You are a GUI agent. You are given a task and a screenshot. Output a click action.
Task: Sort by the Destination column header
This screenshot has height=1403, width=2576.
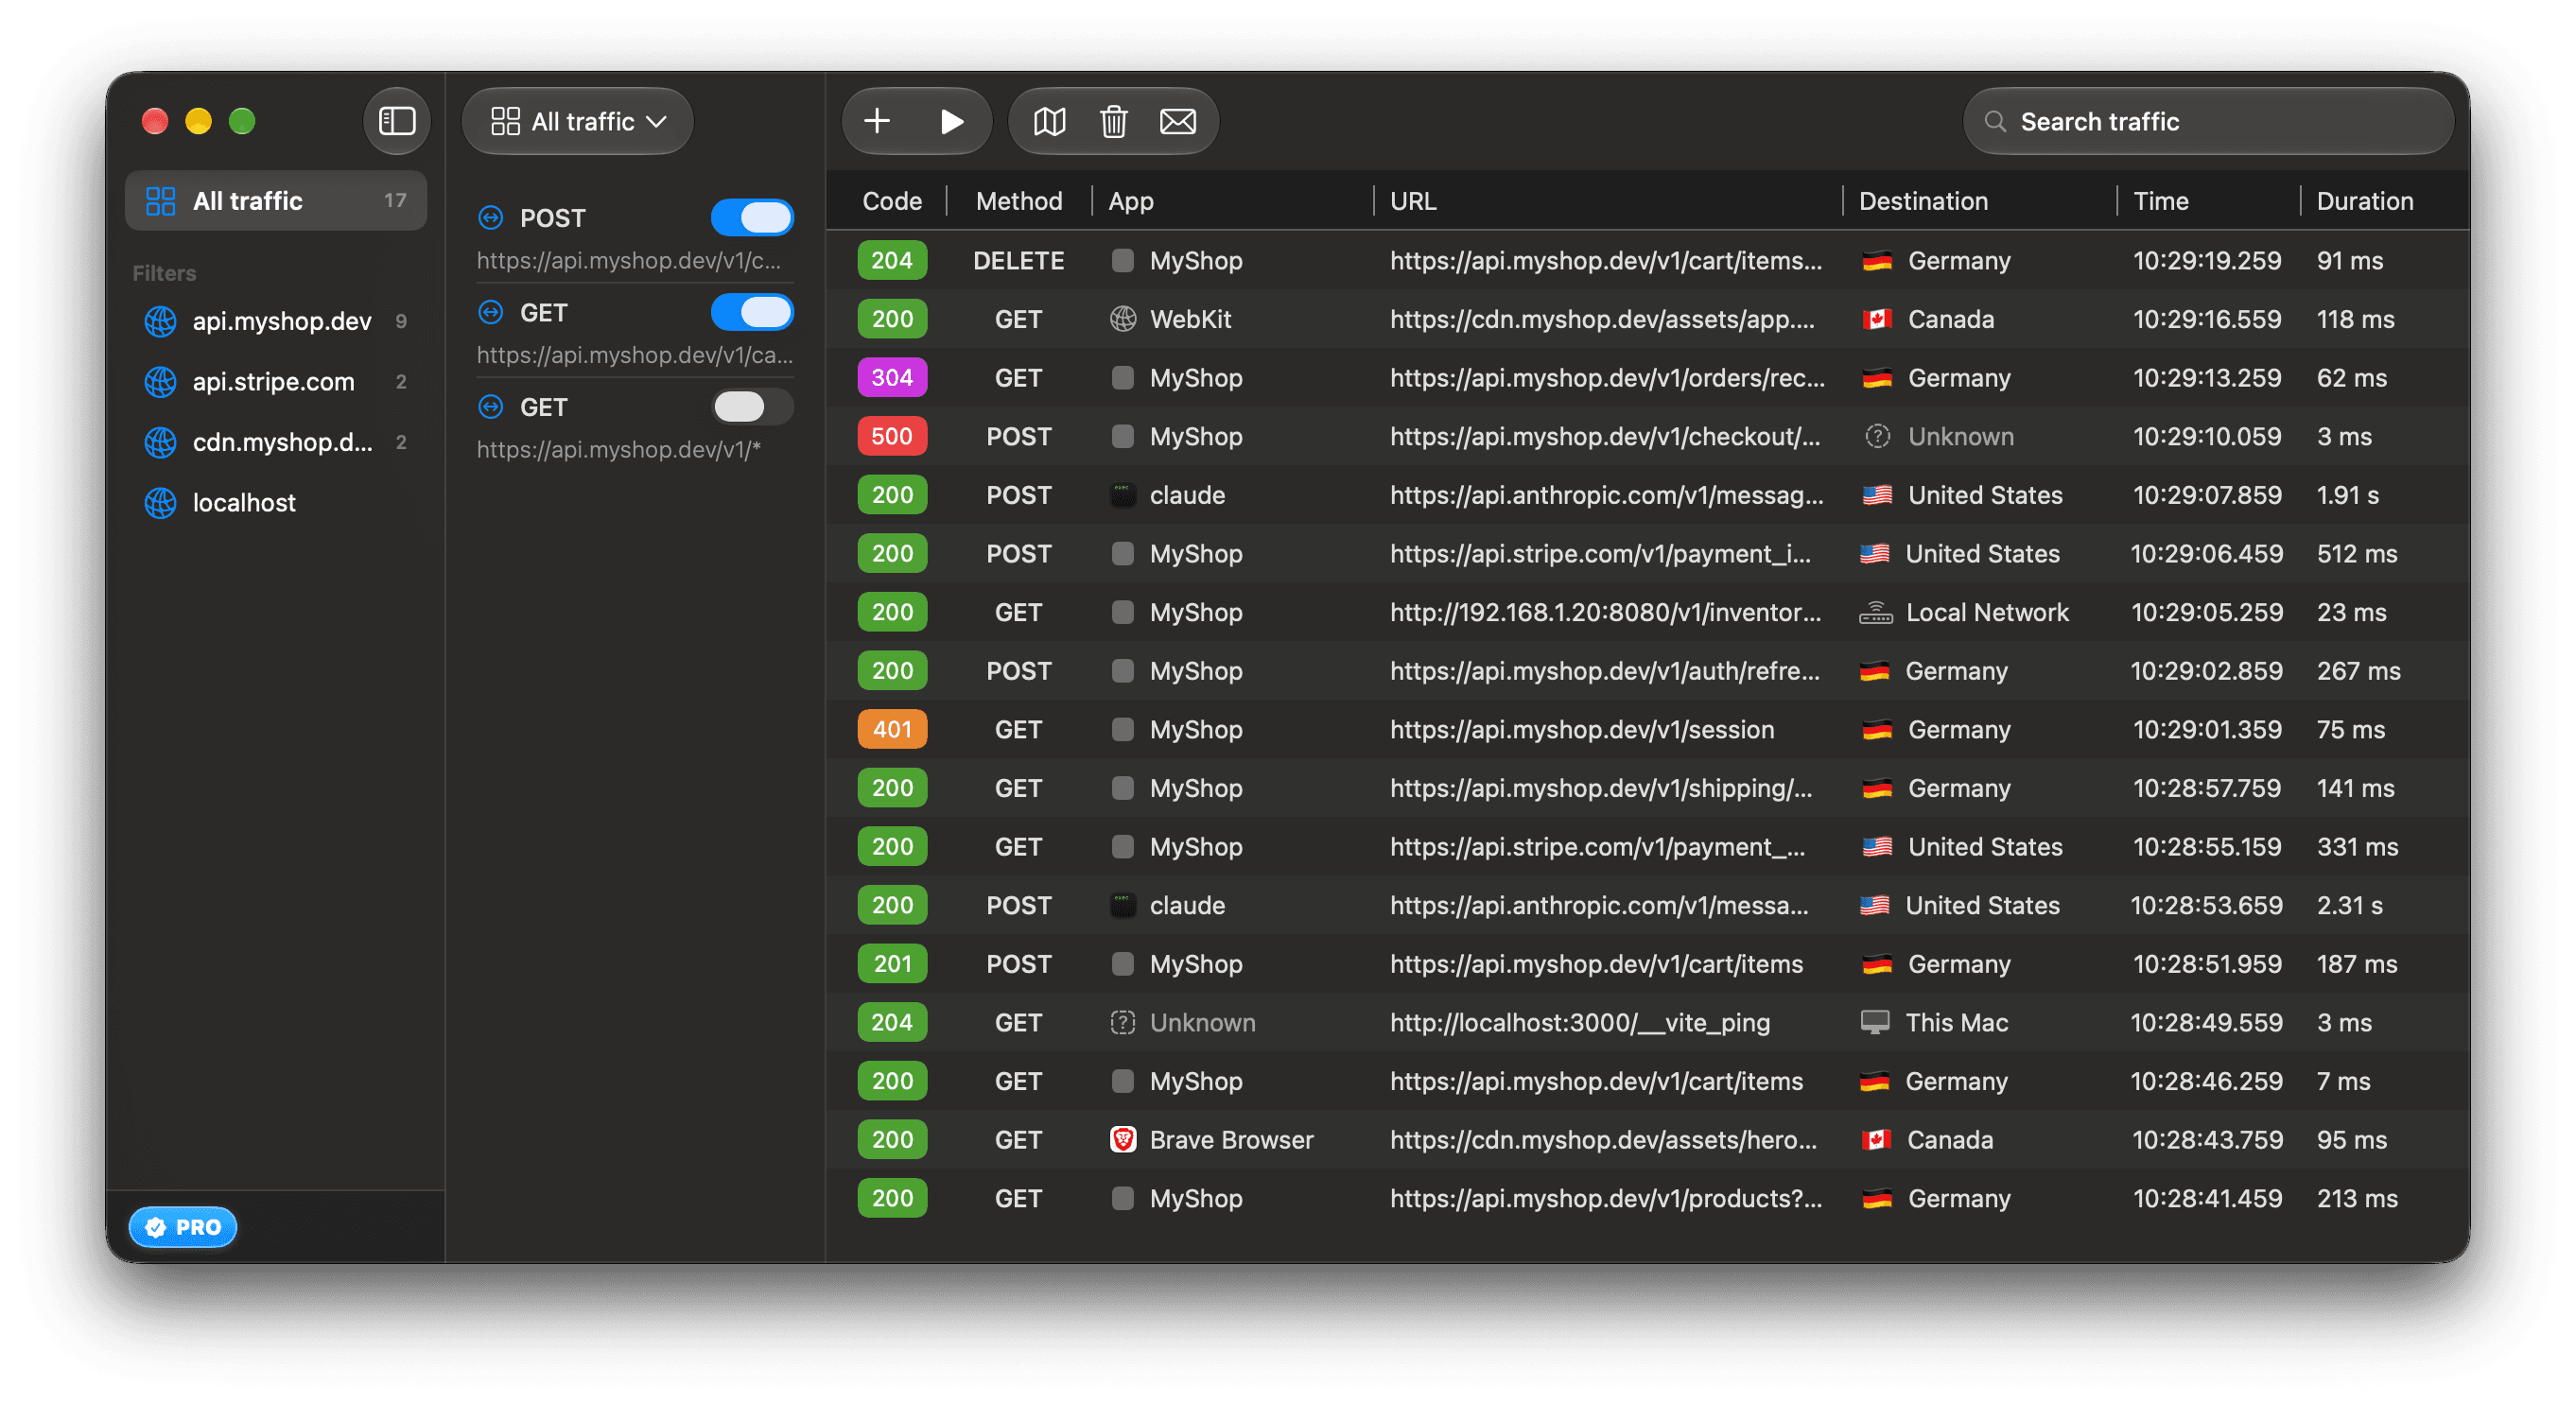pos(1922,200)
